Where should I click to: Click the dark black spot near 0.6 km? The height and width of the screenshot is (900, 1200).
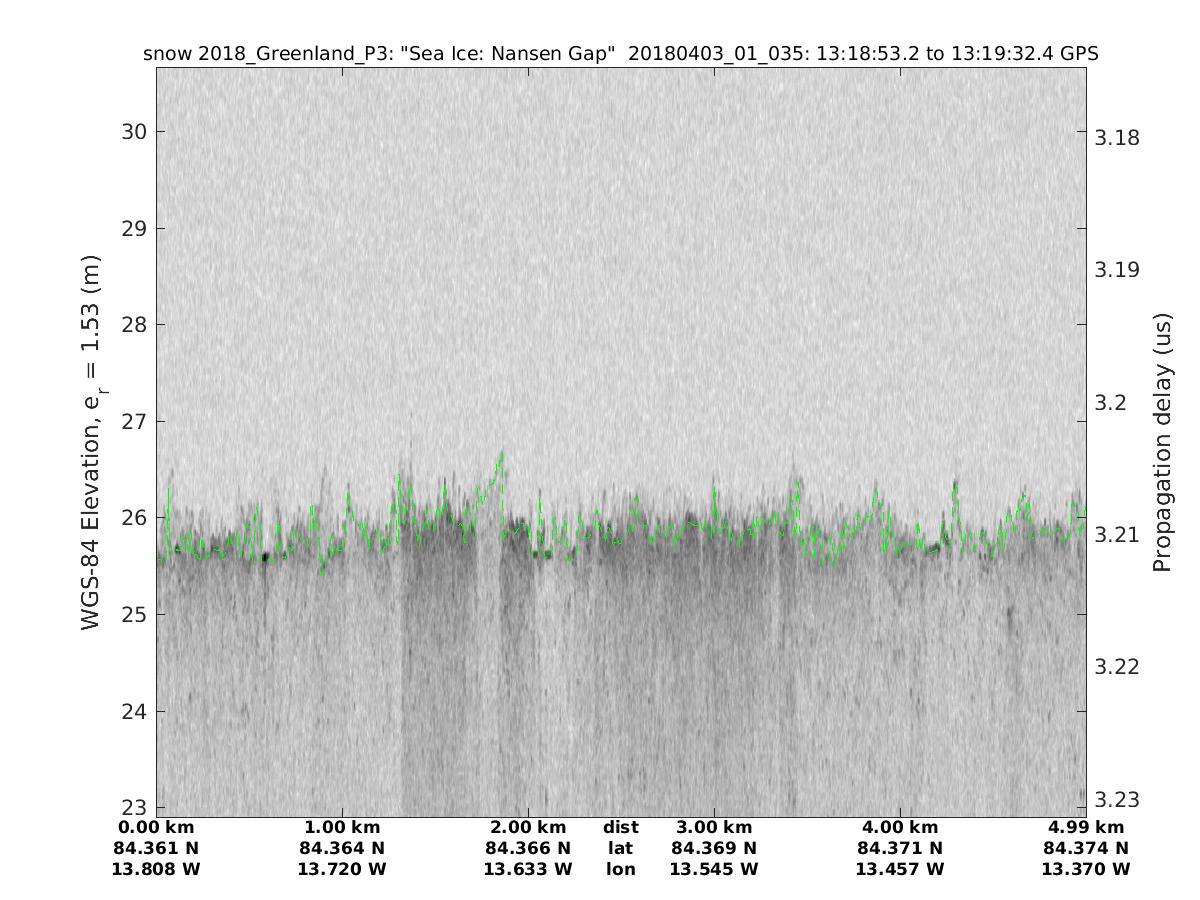point(265,557)
